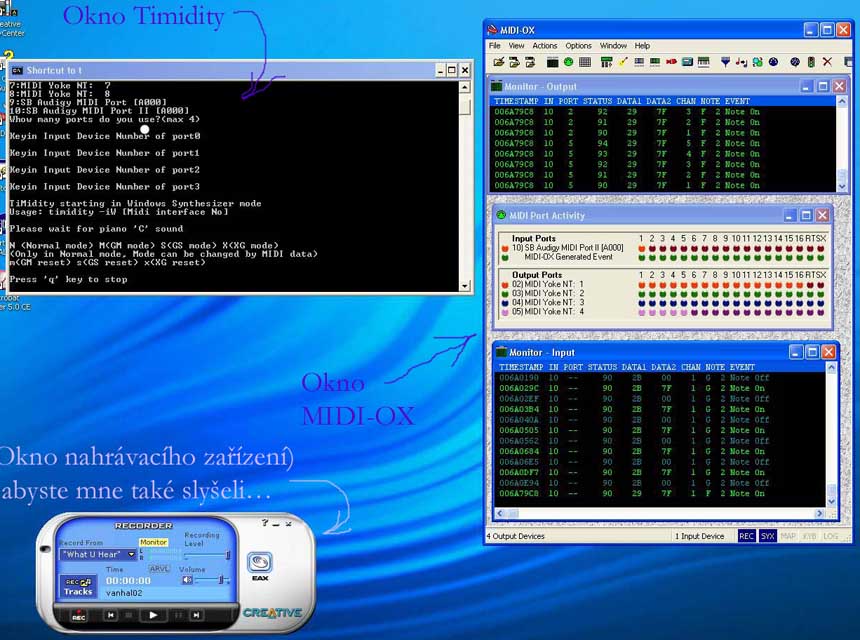This screenshot has height=640, width=860.
Task: Click the red X icon in MIDI-OX toolbar
Action: [827, 62]
